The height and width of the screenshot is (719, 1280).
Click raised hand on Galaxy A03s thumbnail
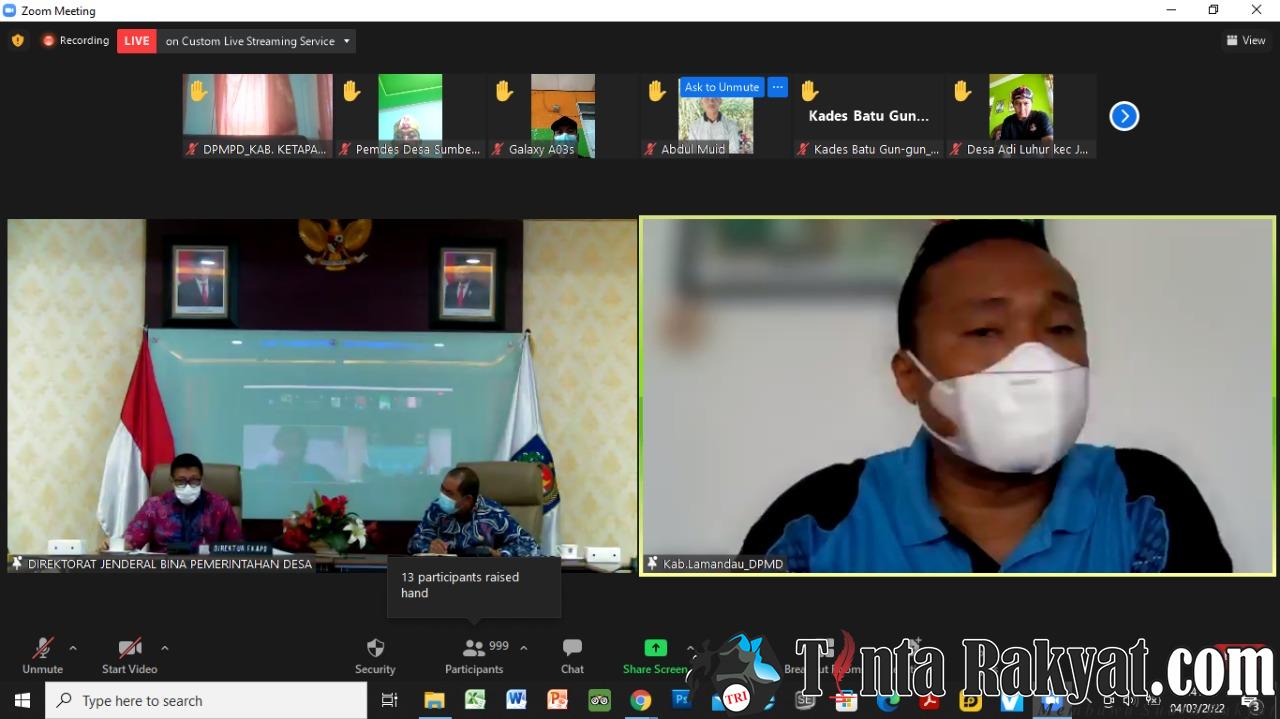504,91
